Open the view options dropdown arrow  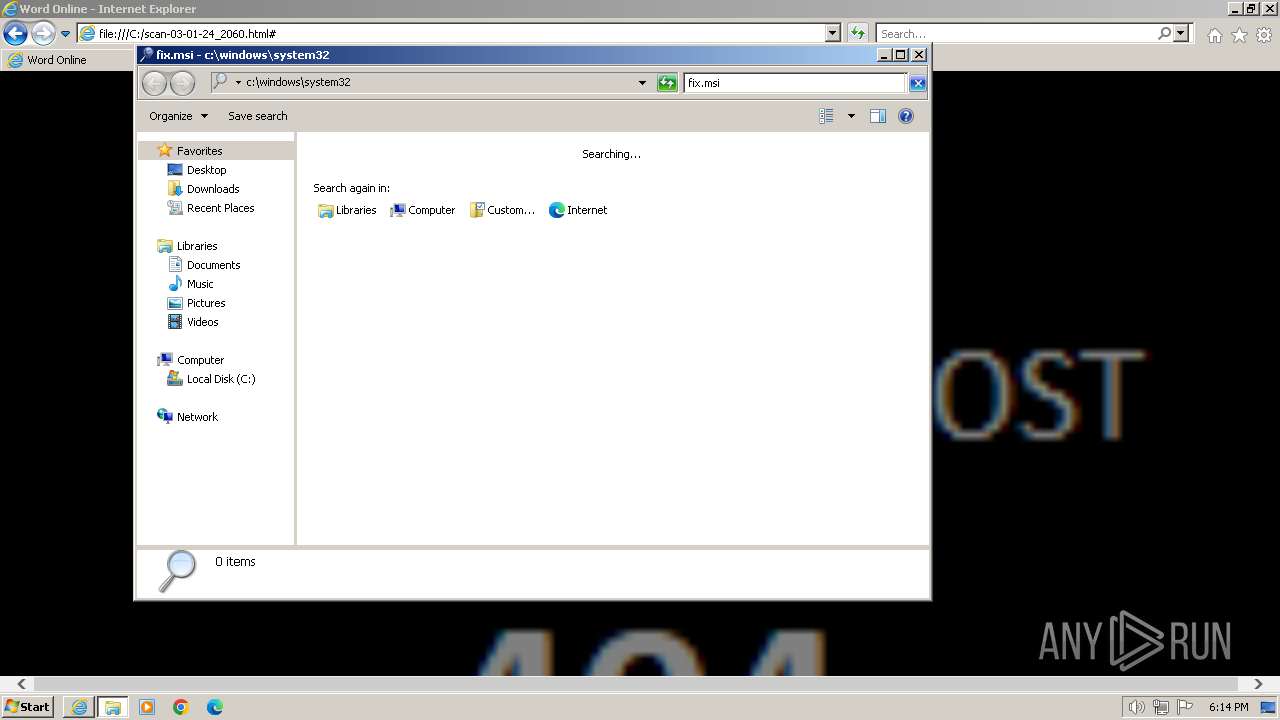[851, 116]
